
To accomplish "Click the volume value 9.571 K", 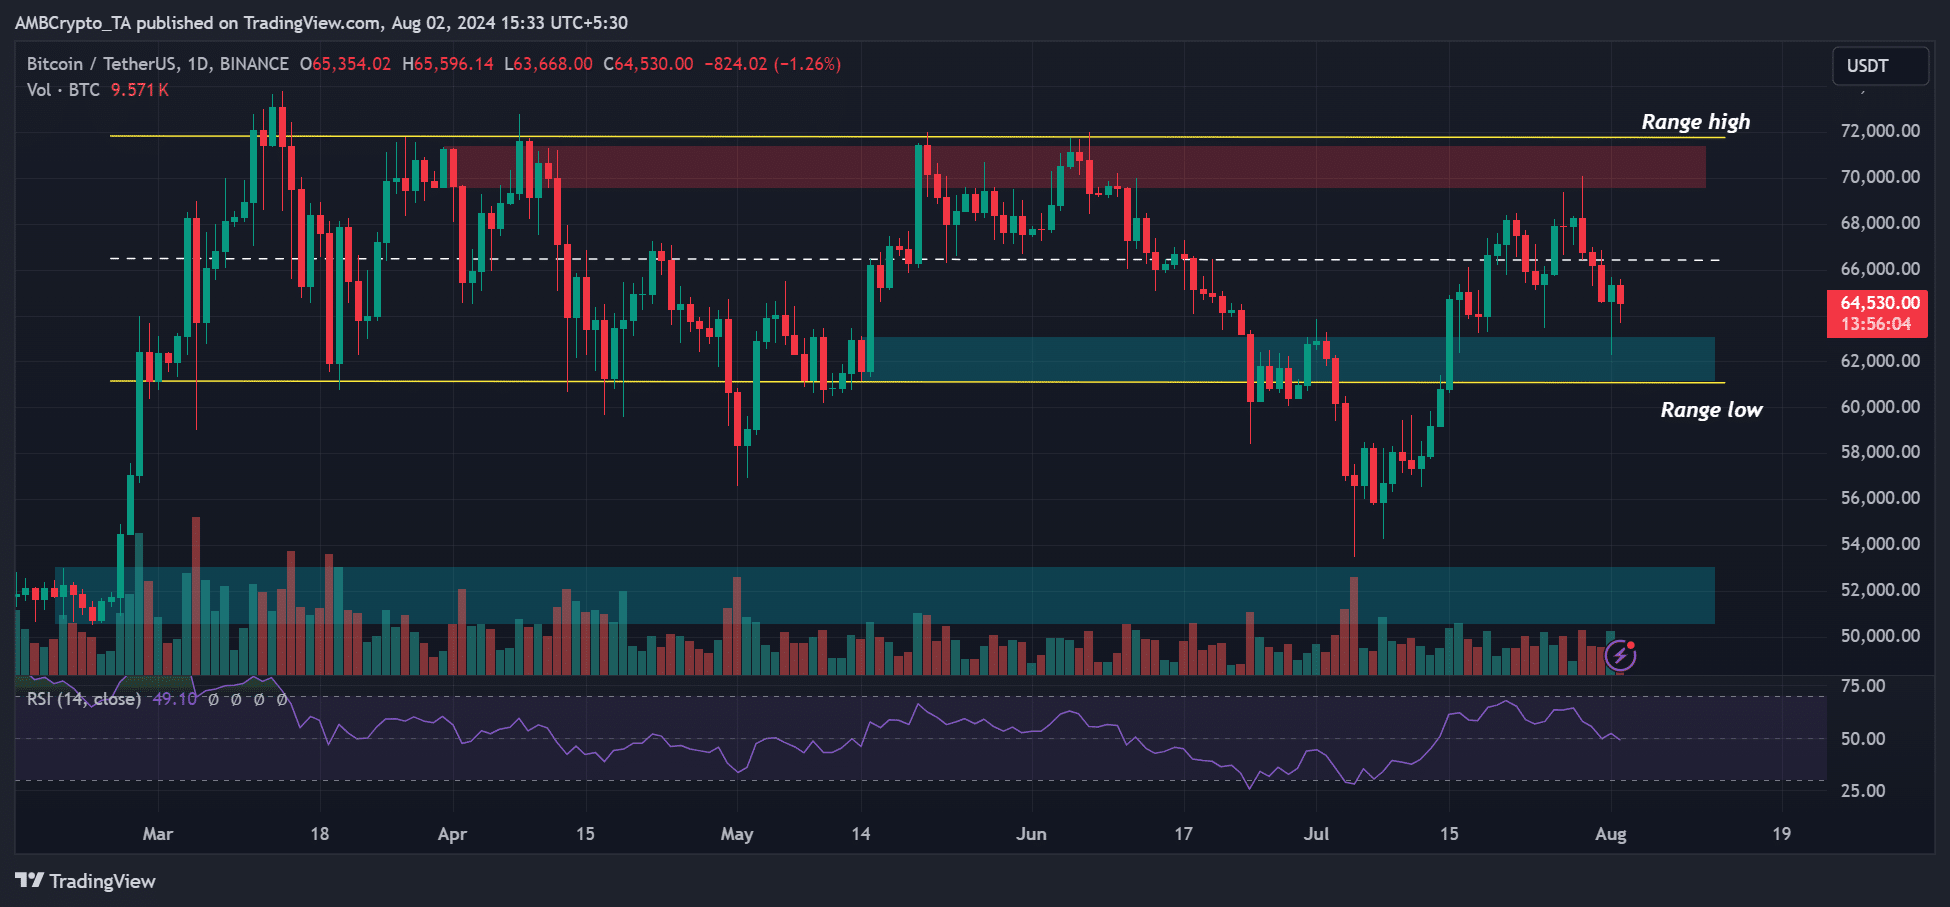I will pos(139,90).
